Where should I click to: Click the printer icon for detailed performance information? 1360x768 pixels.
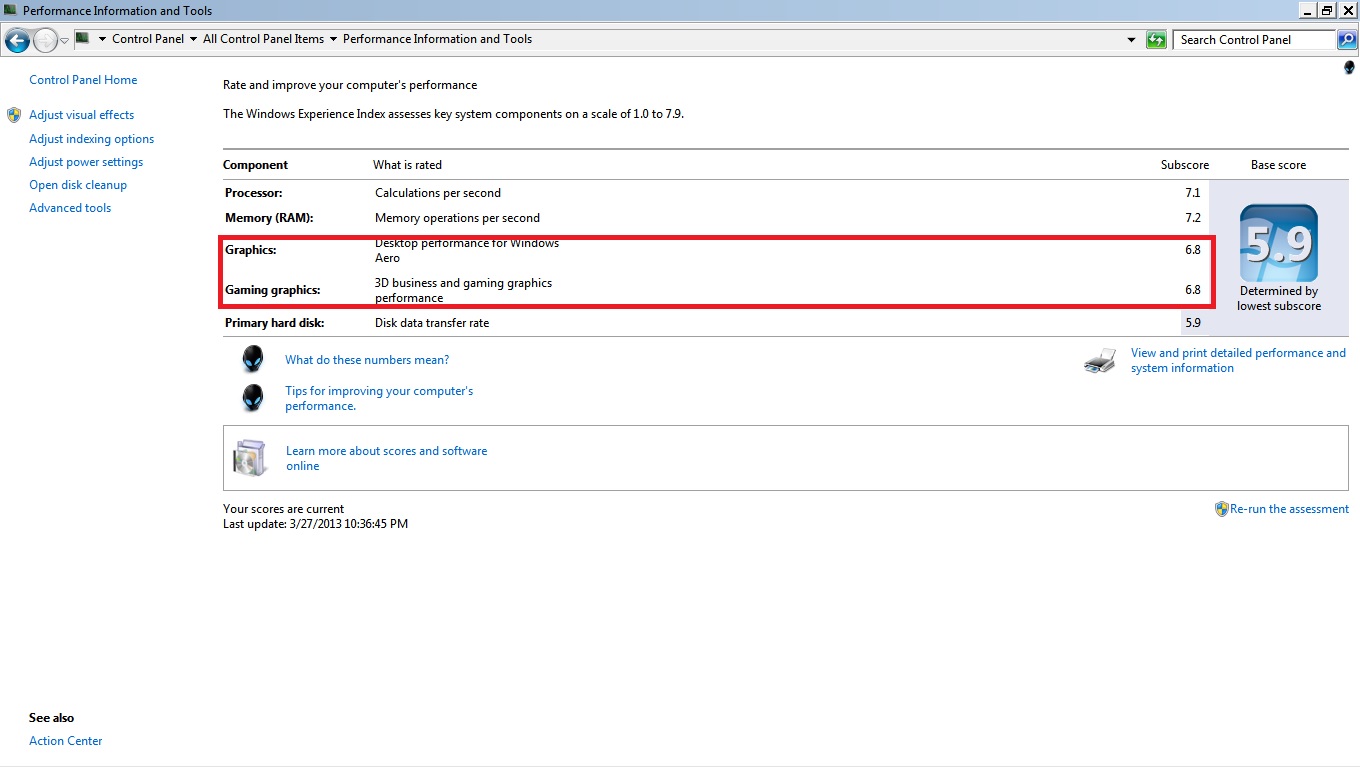(x=1100, y=360)
